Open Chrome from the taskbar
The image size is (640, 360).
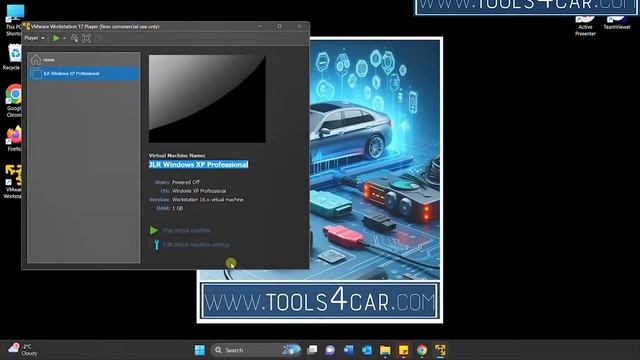click(422, 350)
